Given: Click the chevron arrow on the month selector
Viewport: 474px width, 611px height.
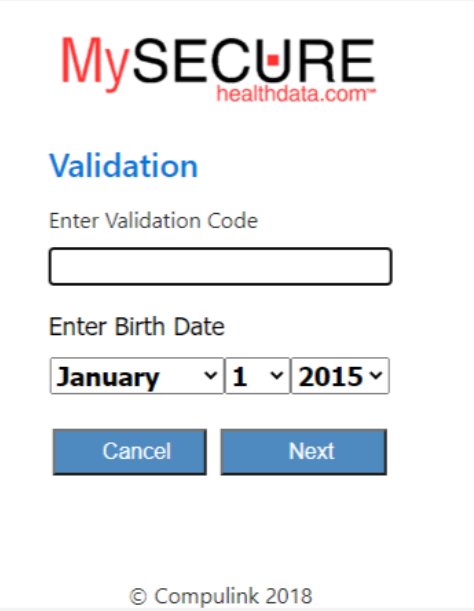Looking at the screenshot, I should [210, 375].
